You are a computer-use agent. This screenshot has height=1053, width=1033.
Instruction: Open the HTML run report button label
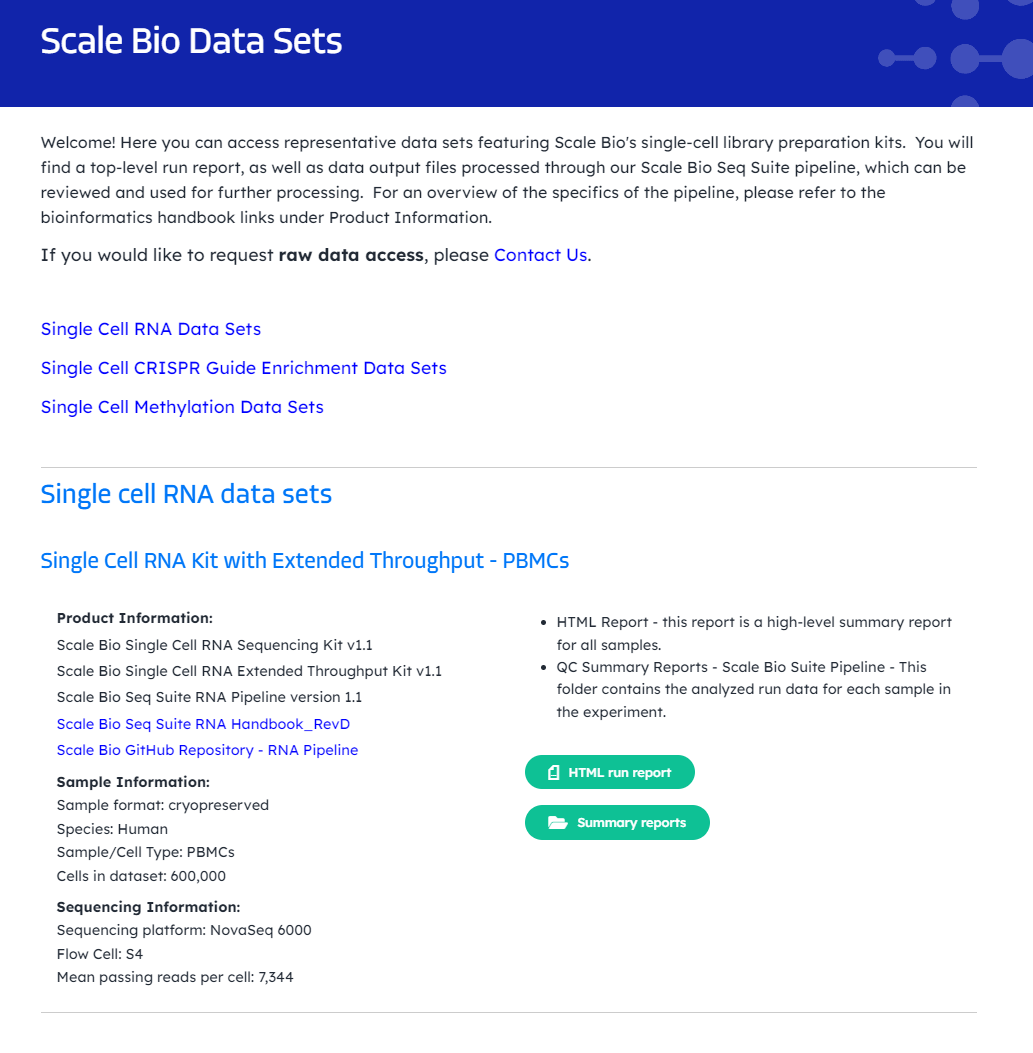click(x=619, y=773)
